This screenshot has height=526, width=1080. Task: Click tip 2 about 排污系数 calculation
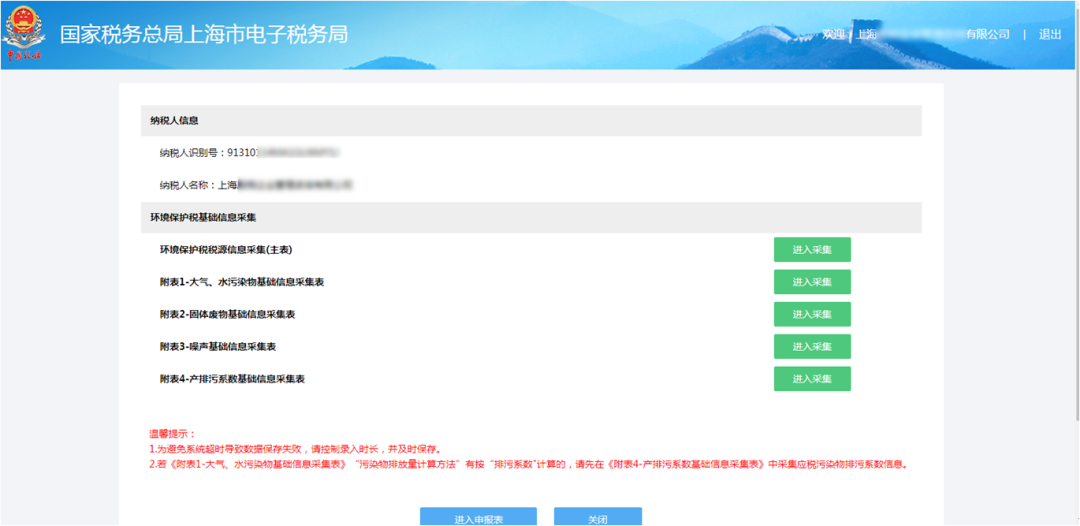(529, 464)
